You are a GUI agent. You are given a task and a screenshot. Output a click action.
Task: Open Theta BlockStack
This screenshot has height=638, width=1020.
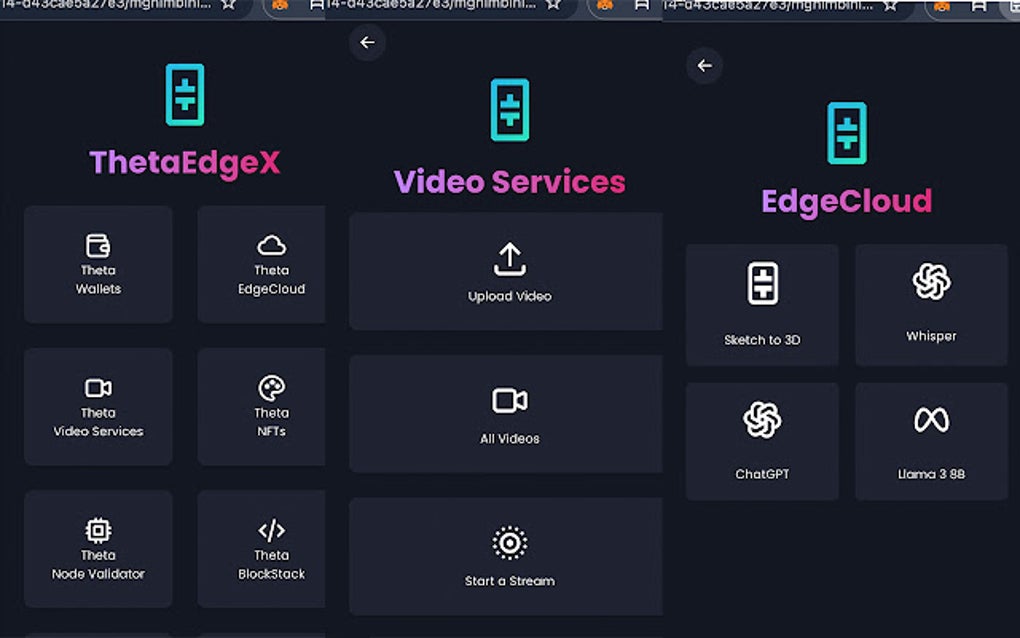[261, 548]
